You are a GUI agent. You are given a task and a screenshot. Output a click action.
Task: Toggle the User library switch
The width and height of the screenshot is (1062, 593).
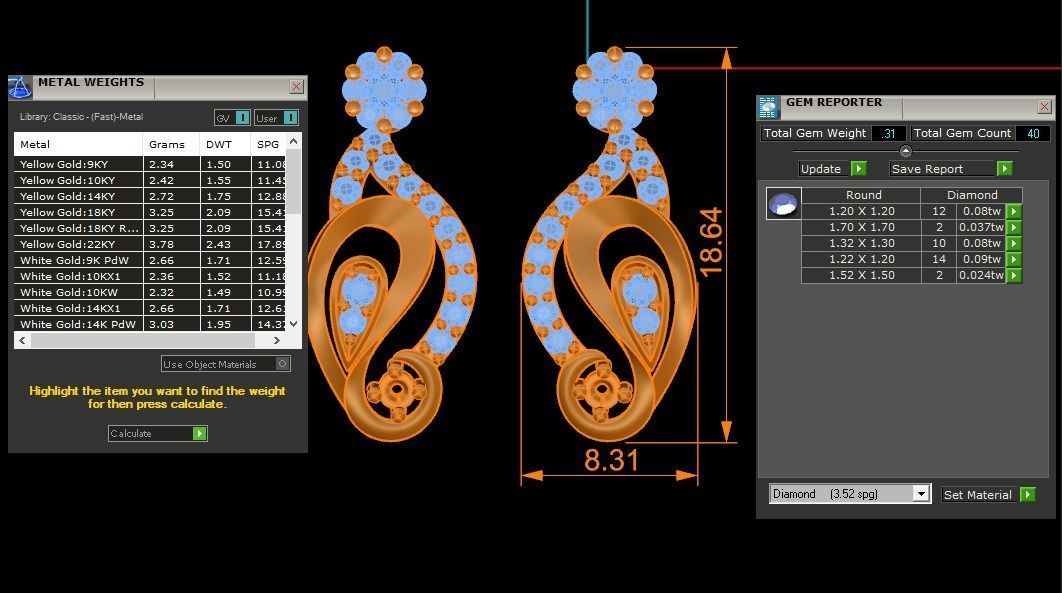pyautogui.click(x=290, y=118)
